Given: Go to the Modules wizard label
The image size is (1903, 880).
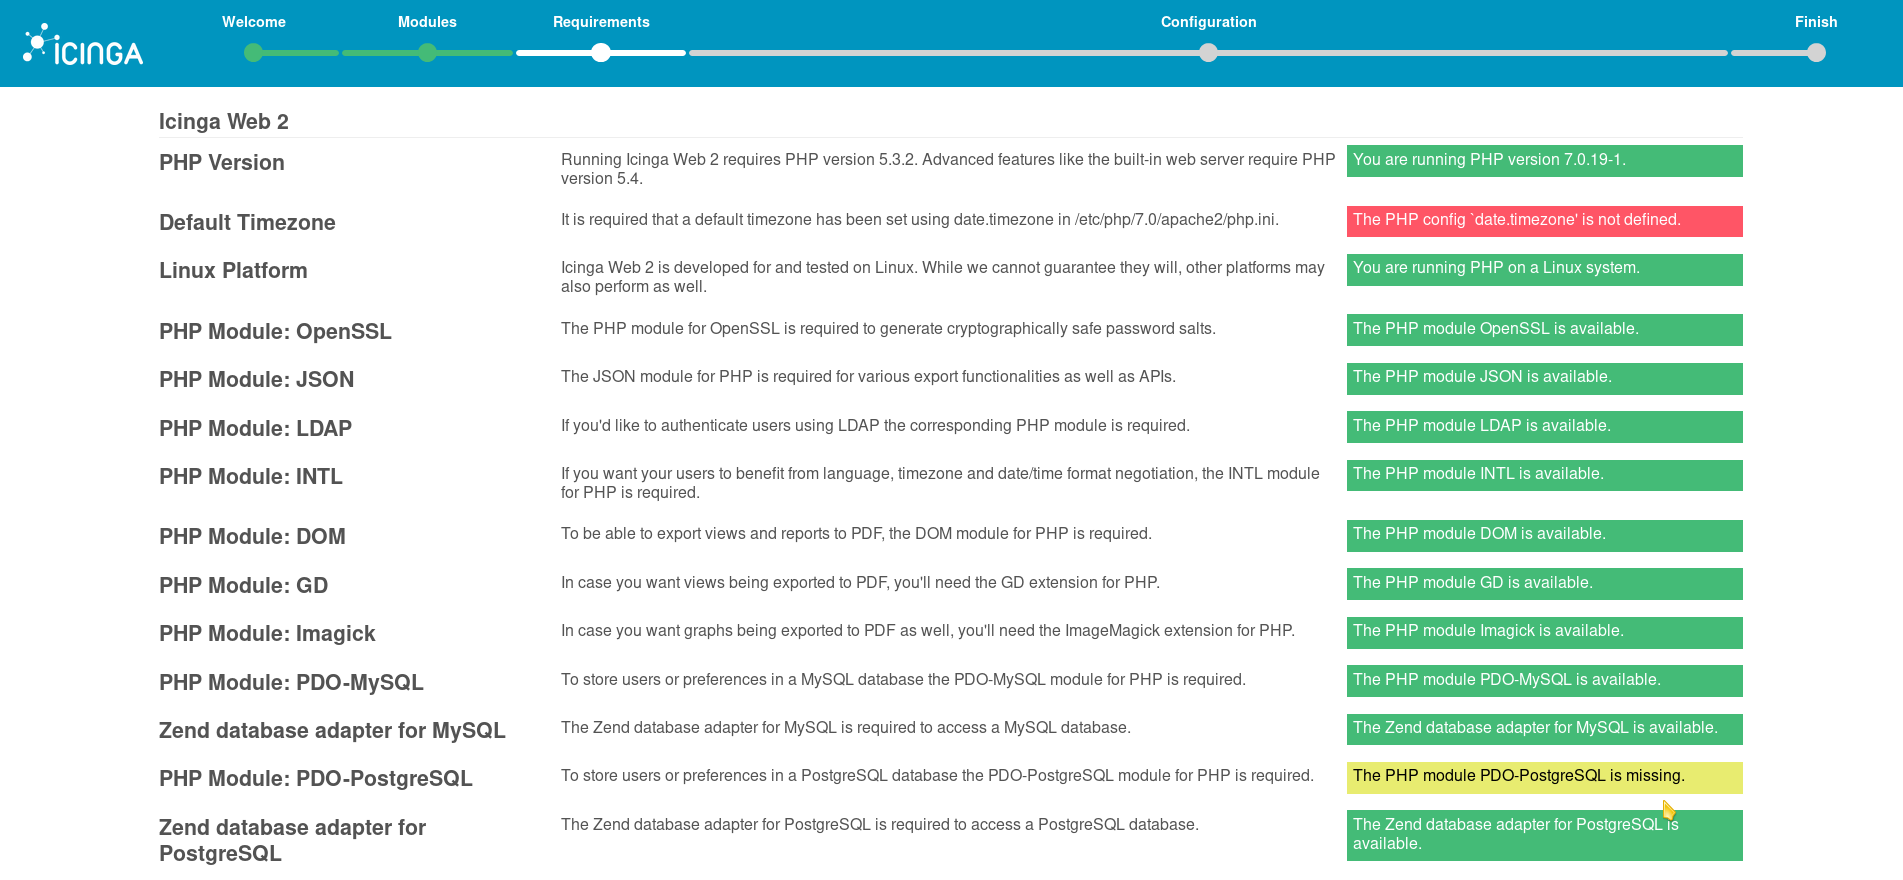Looking at the screenshot, I should point(427,22).
